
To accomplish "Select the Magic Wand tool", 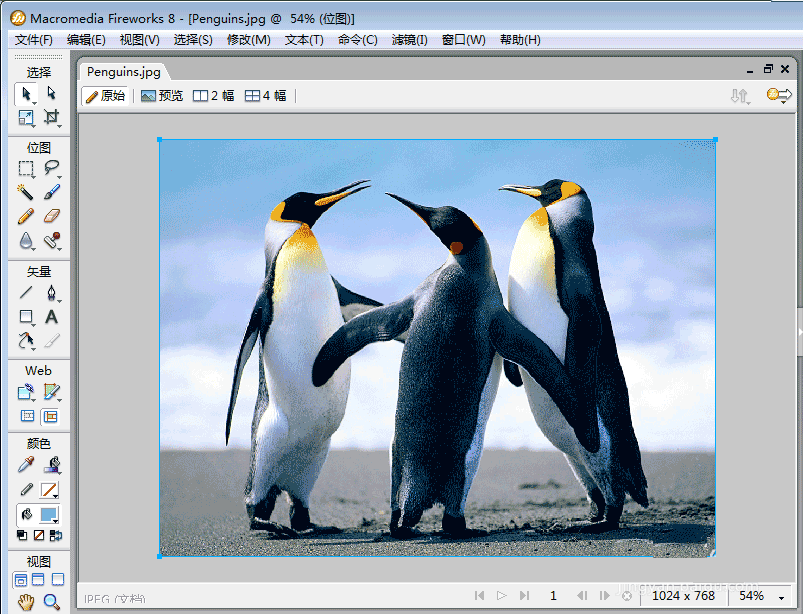I will [26, 192].
